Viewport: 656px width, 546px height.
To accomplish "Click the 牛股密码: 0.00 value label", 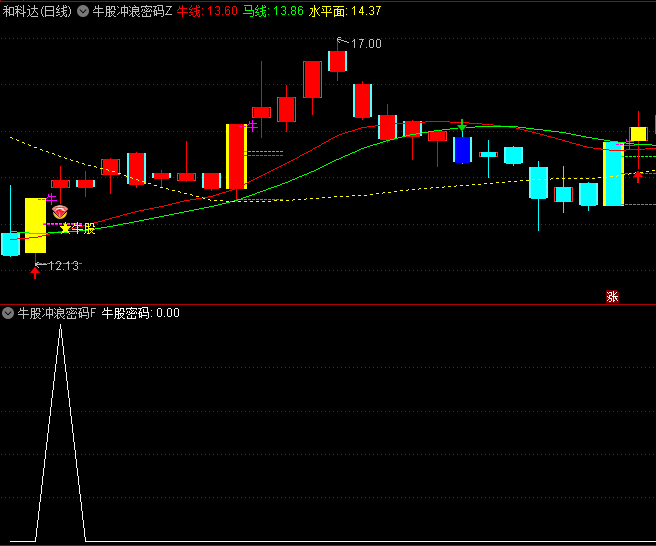I will 141,313.
